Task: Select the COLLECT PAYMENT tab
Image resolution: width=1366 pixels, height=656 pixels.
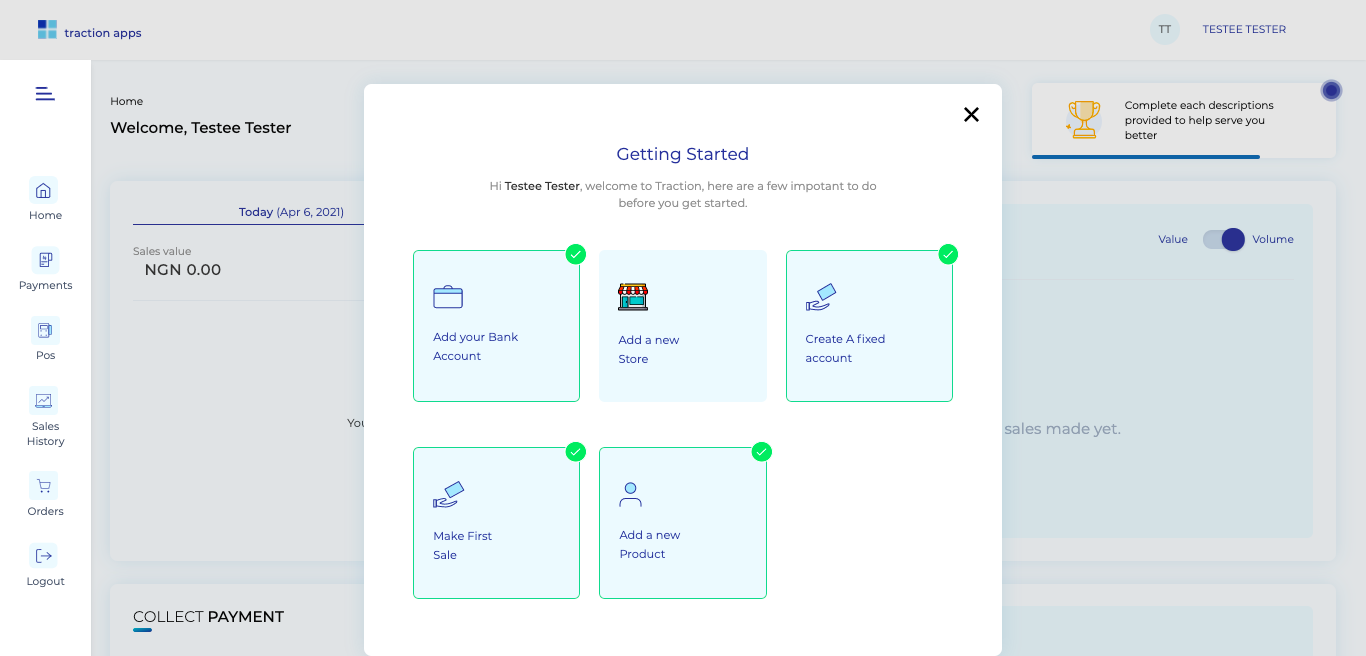Action: pyautogui.click(x=208, y=617)
